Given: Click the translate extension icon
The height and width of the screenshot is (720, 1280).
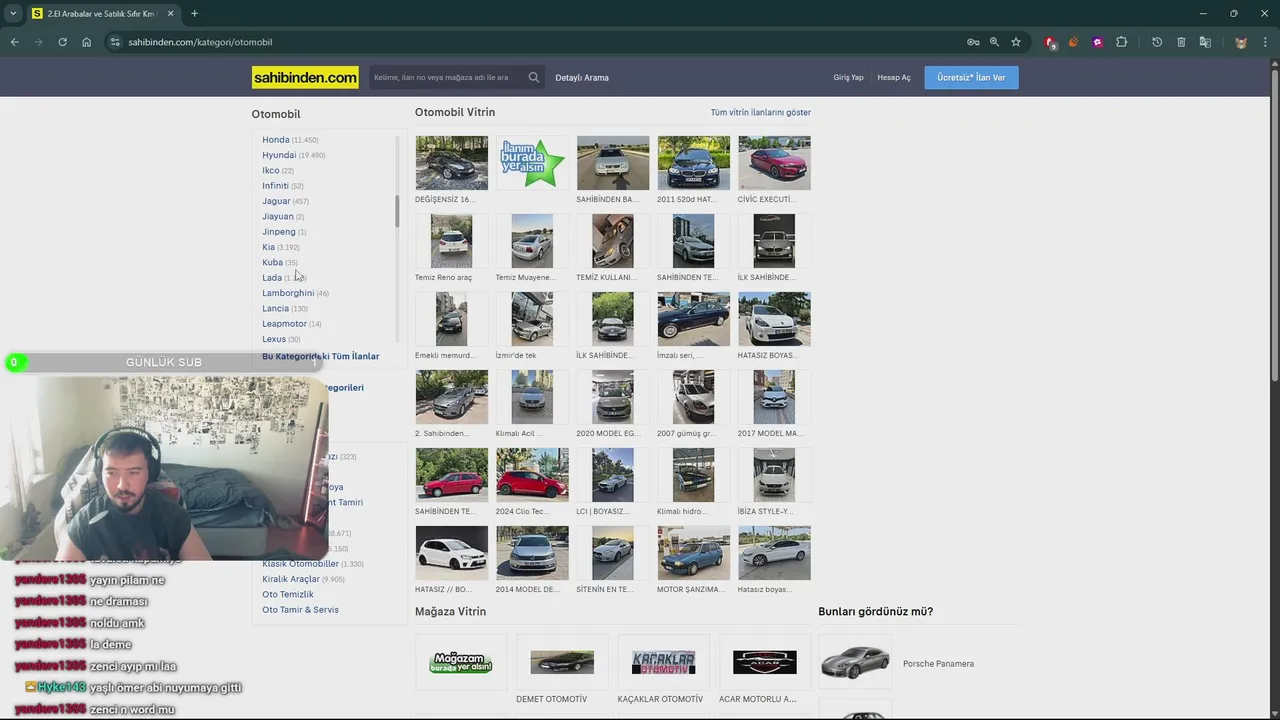Looking at the screenshot, I should (1205, 42).
